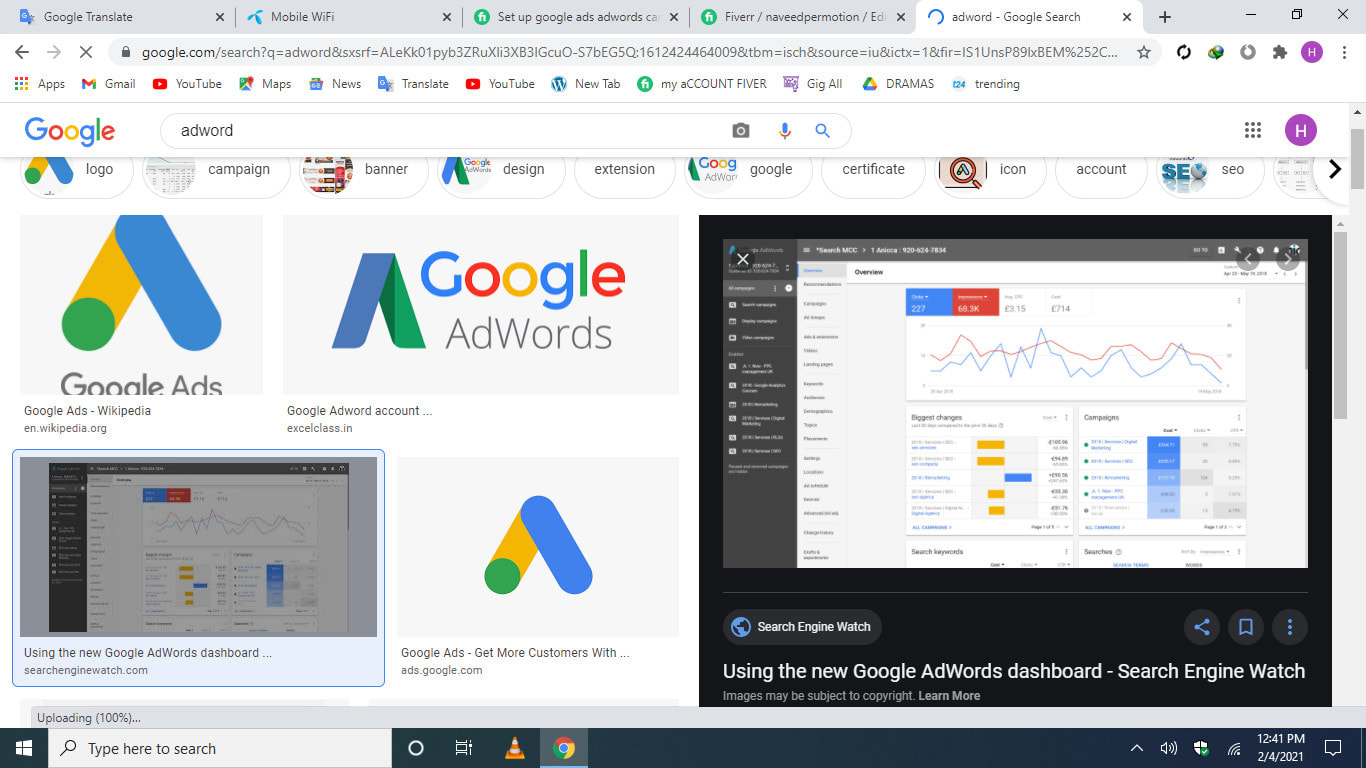Filter images by the design chip
The width and height of the screenshot is (1366, 768).
click(500, 169)
